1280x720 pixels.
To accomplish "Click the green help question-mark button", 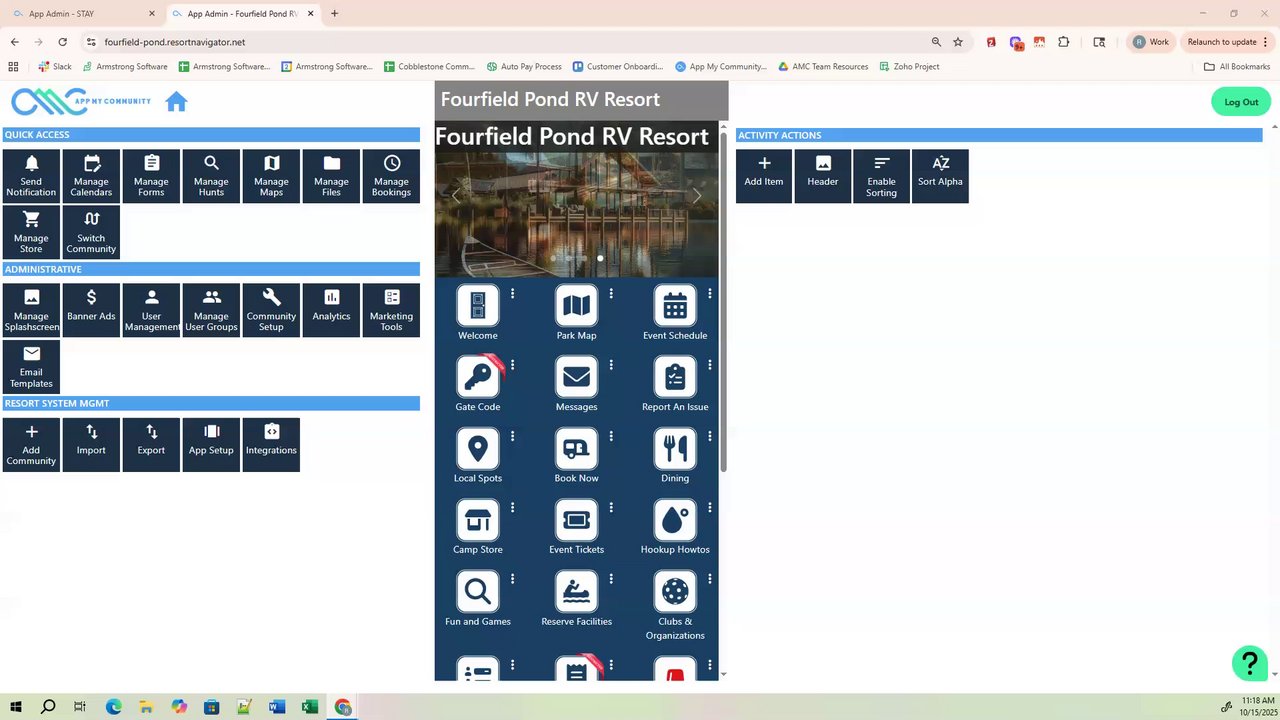I will tap(1249, 662).
